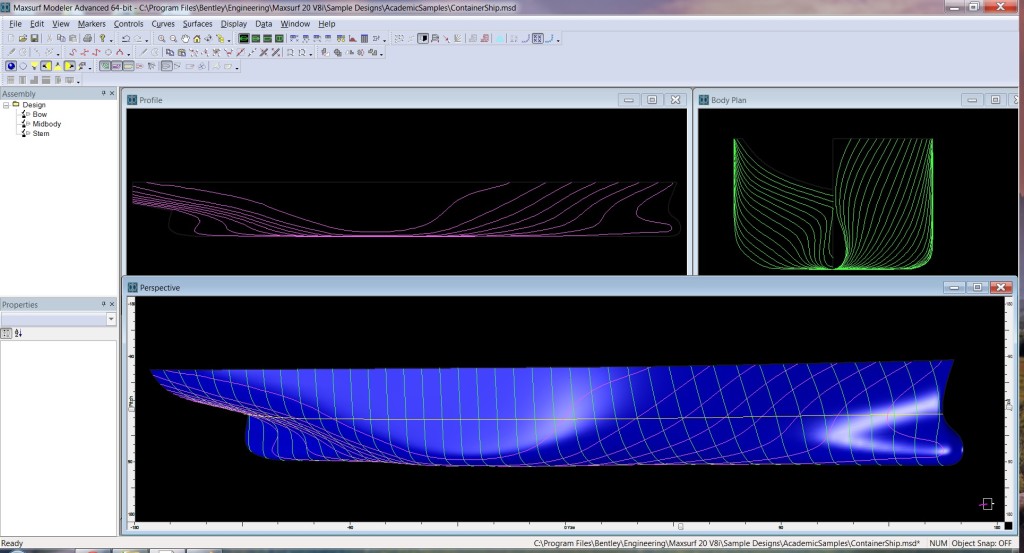Viewport: 1024px width, 553px height.
Task: Toggle the first pressed green visibility button
Action: pos(105,66)
